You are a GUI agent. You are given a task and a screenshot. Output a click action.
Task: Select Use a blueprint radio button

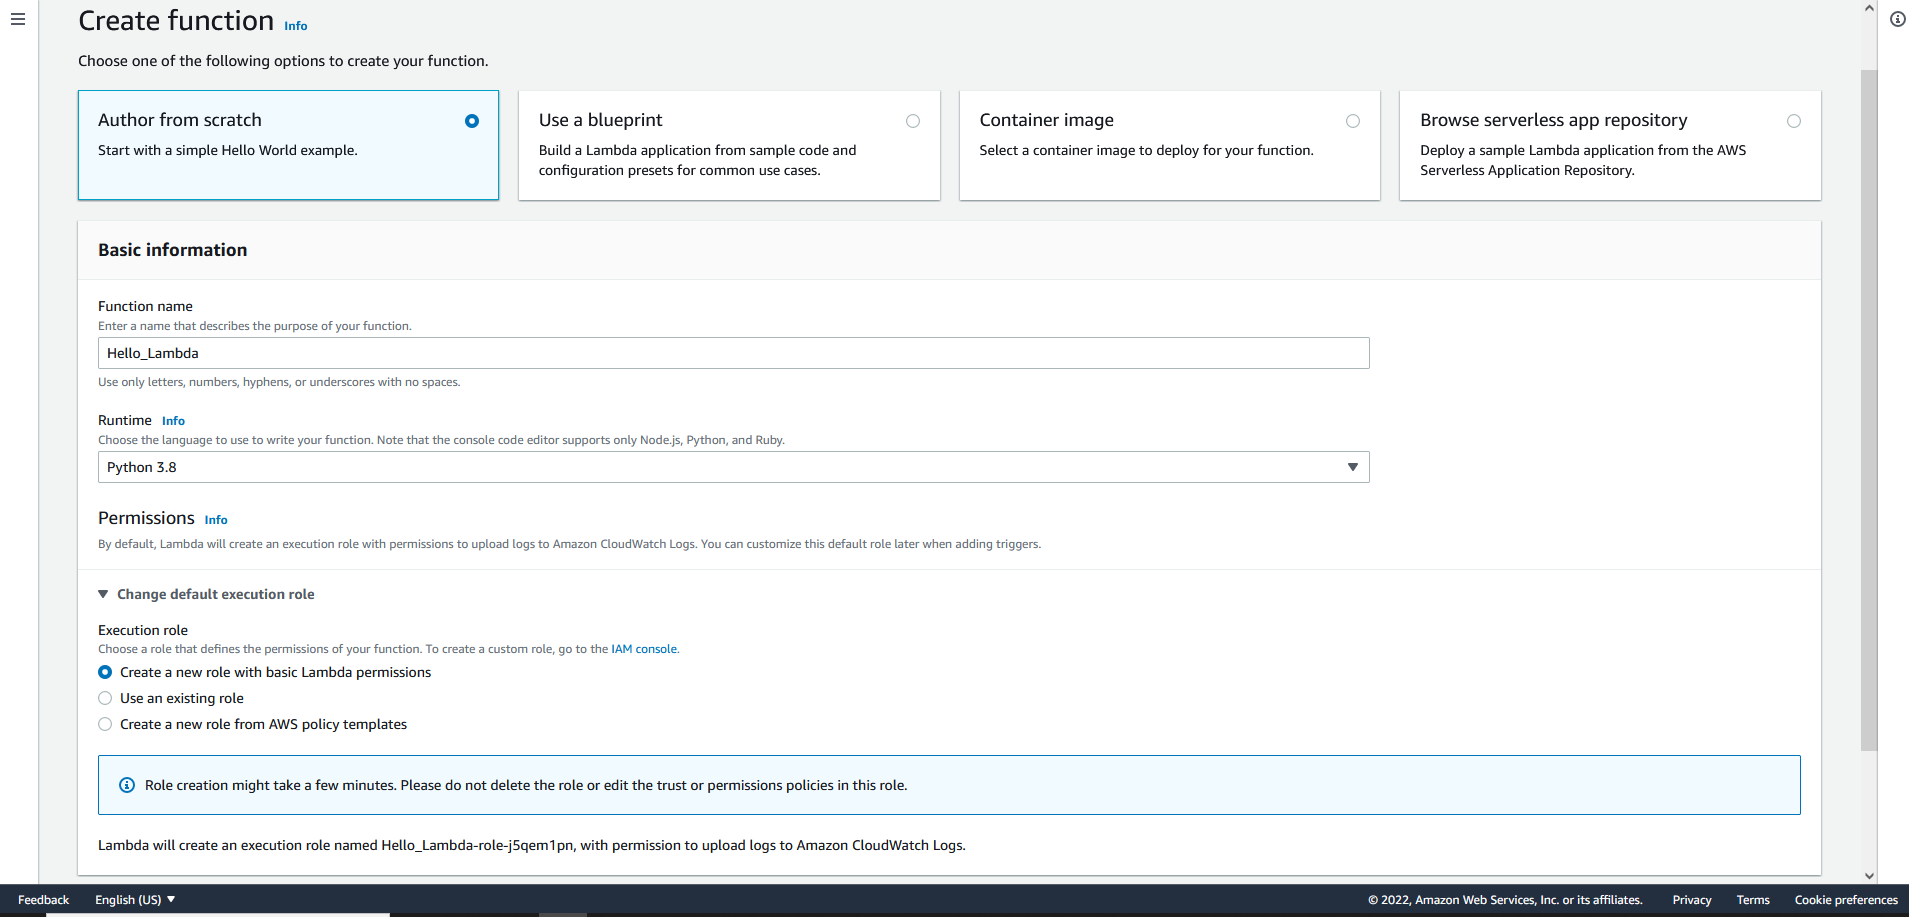click(x=913, y=121)
